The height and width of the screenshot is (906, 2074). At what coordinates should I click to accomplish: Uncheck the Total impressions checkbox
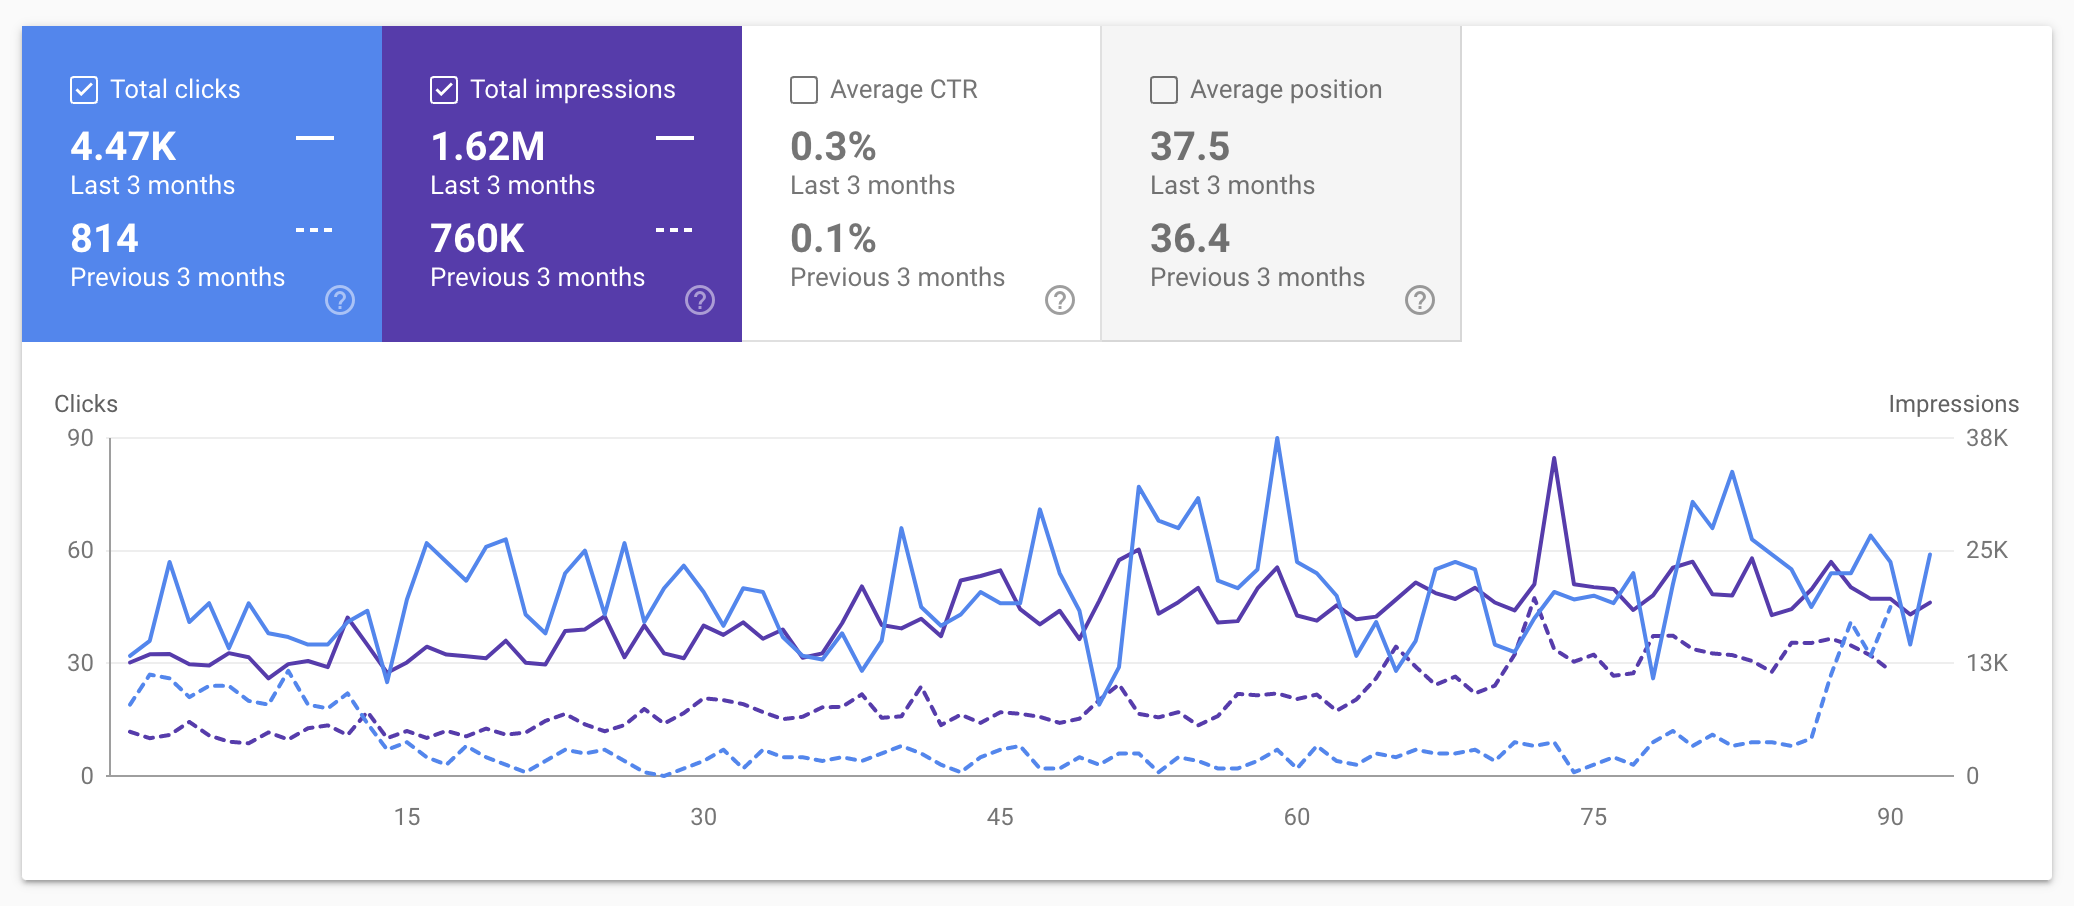[x=443, y=89]
